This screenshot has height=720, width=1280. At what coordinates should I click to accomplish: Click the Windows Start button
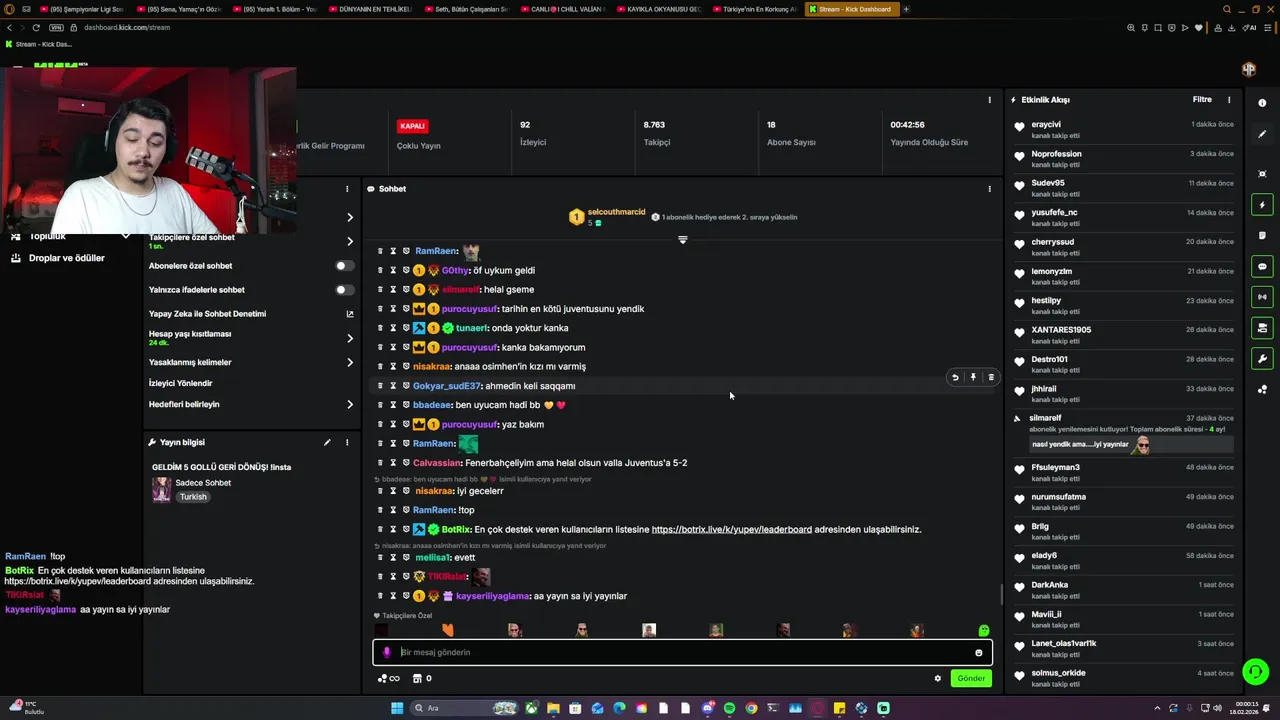click(x=397, y=708)
